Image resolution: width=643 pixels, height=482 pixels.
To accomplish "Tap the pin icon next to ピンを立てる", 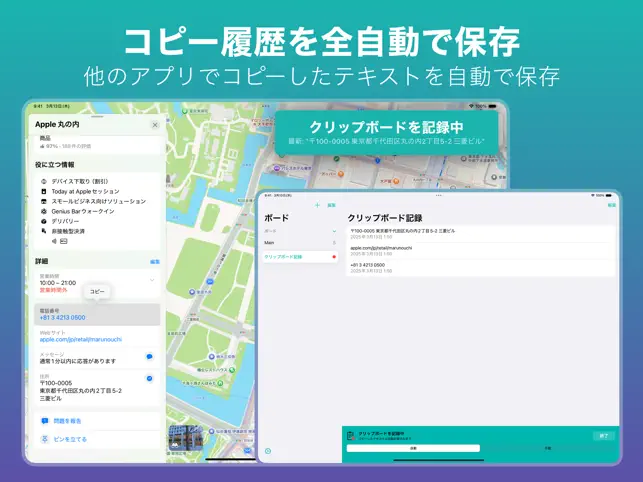I will pos(45,439).
